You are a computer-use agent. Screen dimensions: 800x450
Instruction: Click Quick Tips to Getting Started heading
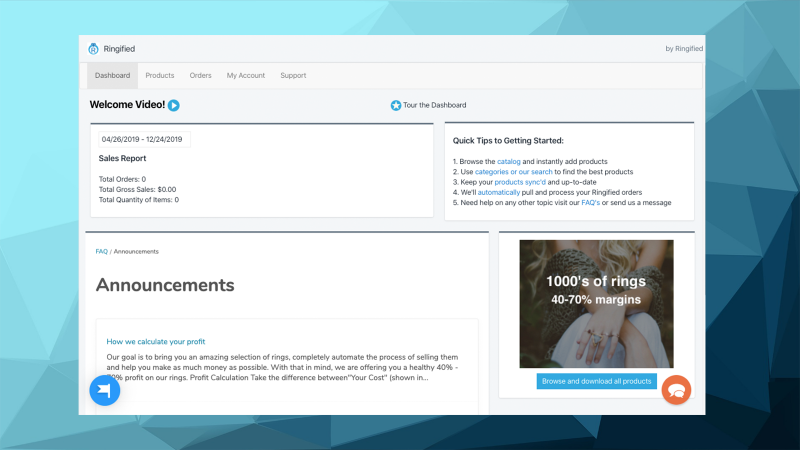click(508, 141)
